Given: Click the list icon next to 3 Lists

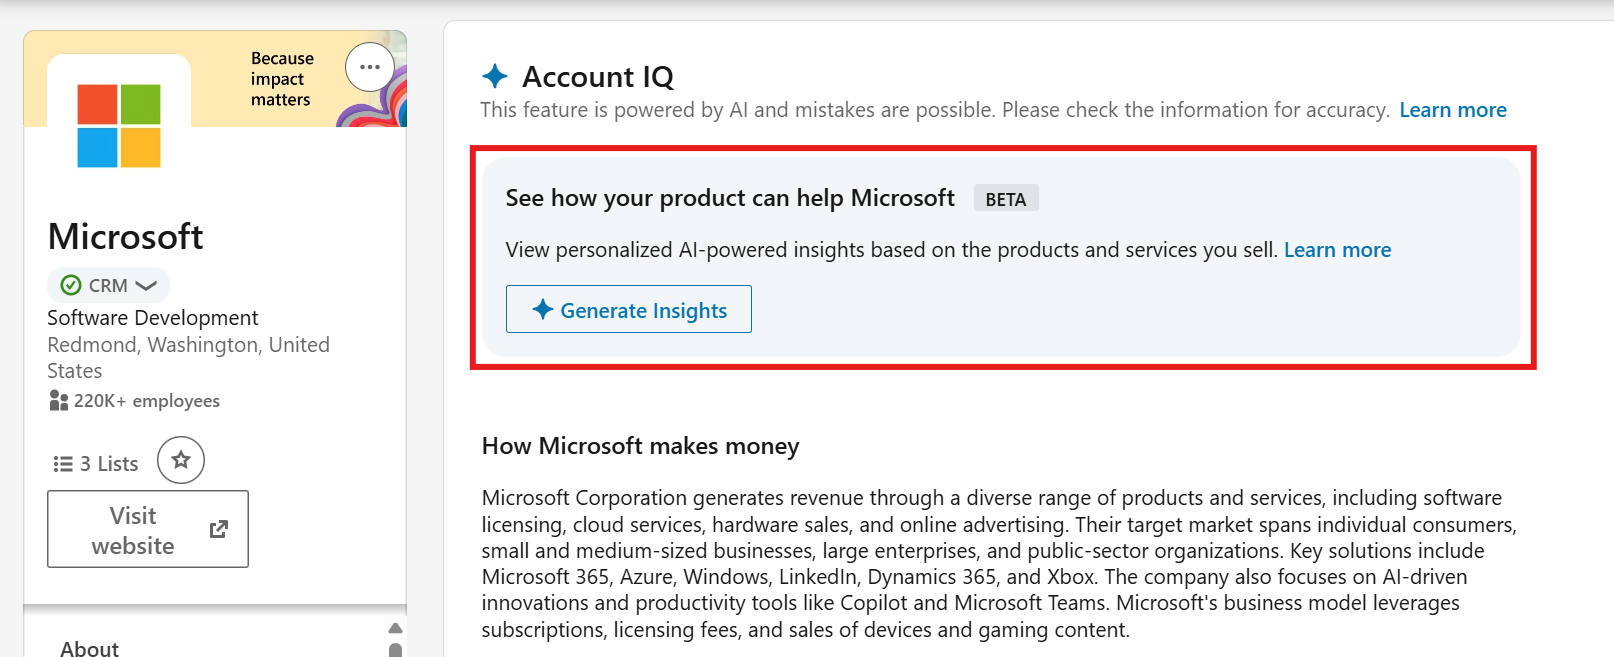Looking at the screenshot, I should [63, 464].
